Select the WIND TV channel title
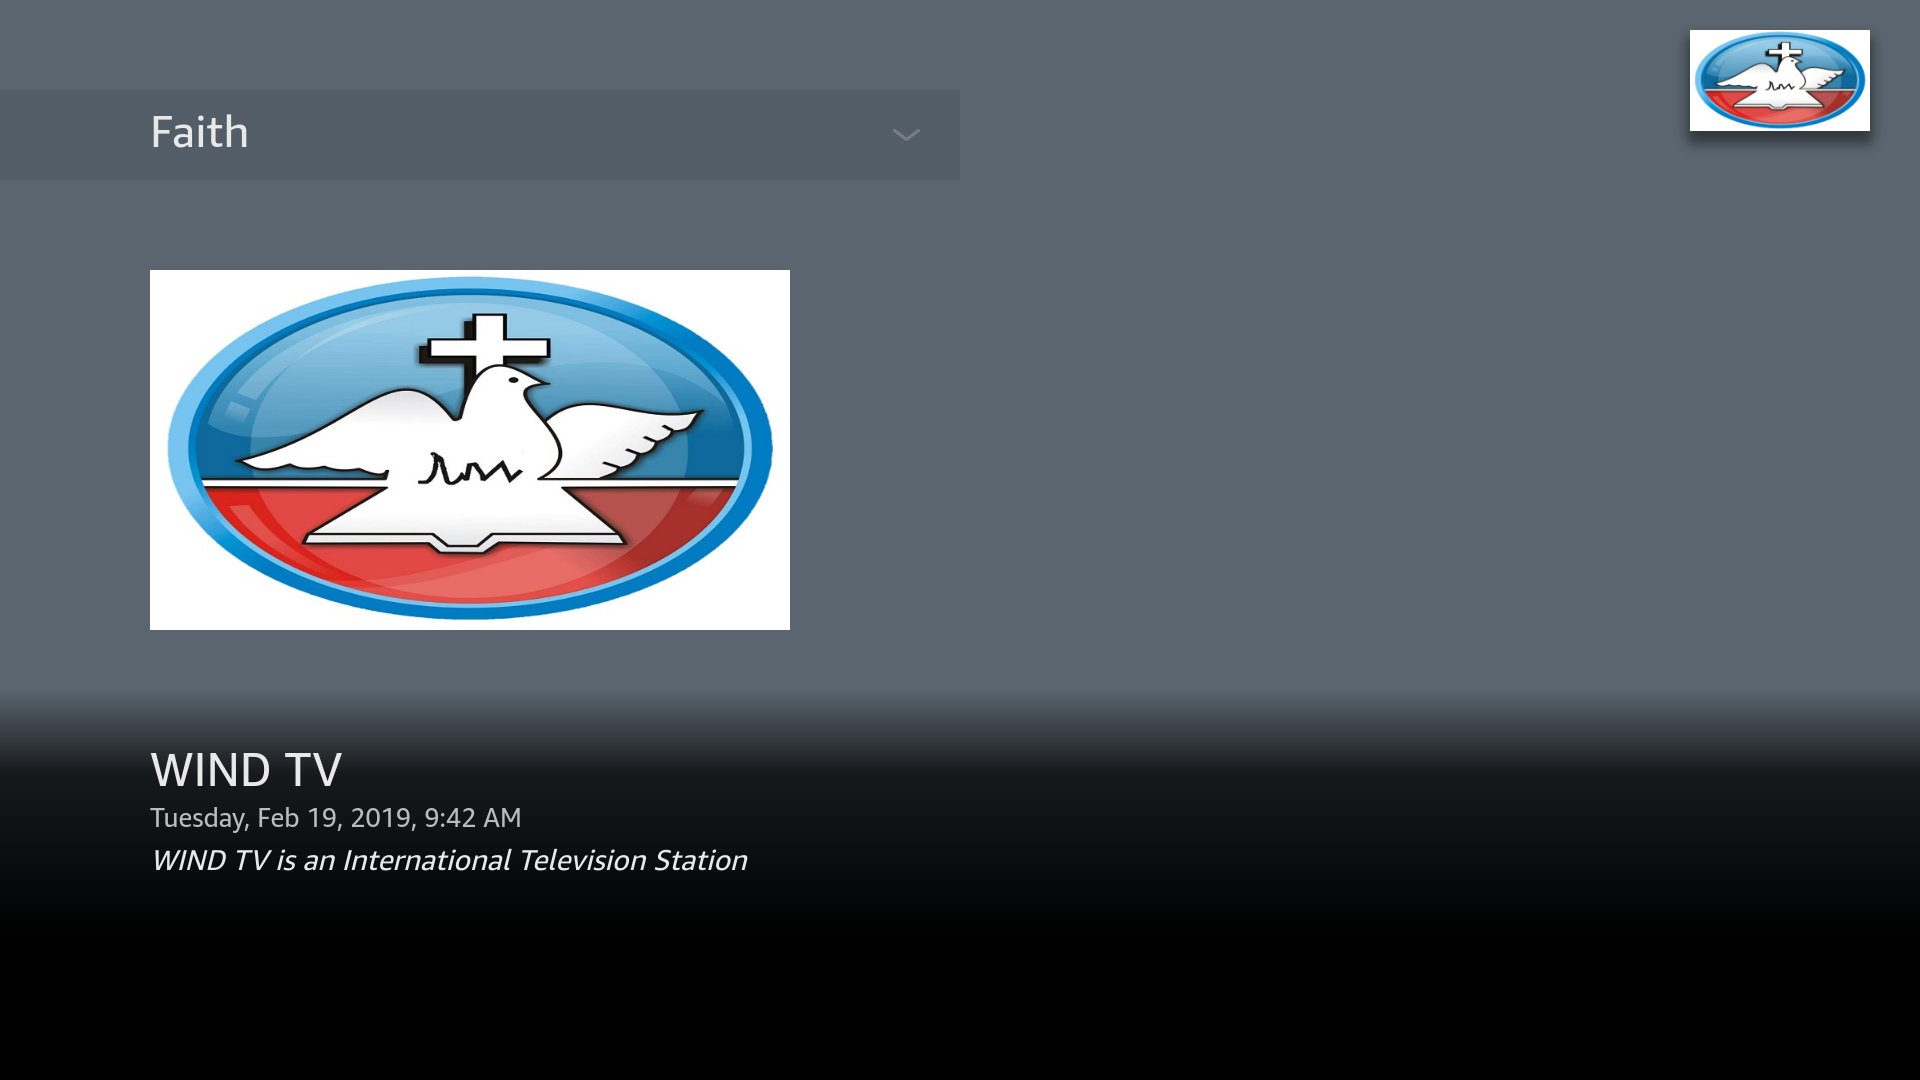Image resolution: width=1920 pixels, height=1080 pixels. [245, 769]
